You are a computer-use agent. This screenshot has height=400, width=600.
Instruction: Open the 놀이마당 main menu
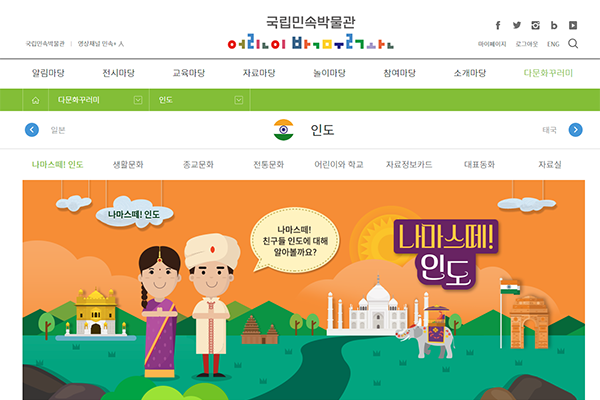[329, 73]
